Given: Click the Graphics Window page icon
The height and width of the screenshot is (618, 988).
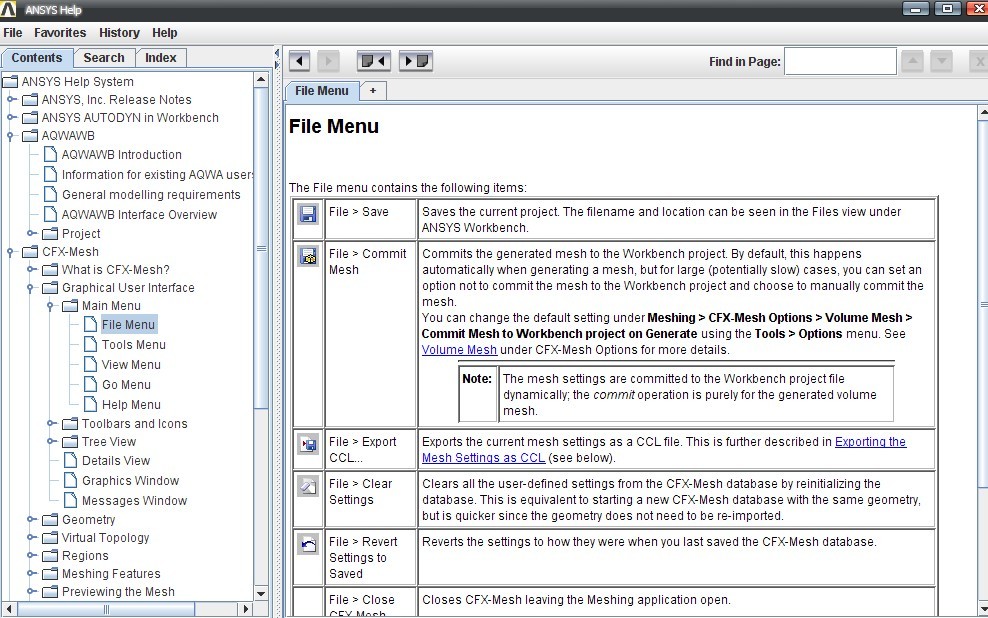Looking at the screenshot, I should point(71,481).
